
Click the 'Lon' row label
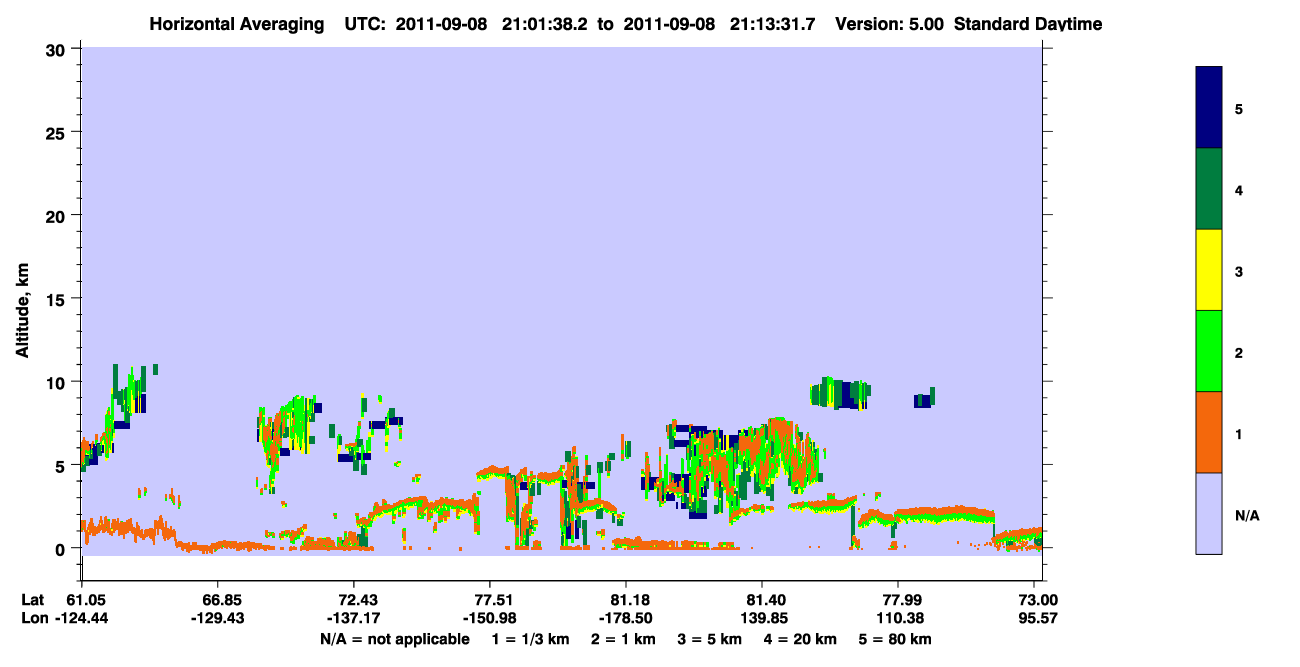coord(33,619)
